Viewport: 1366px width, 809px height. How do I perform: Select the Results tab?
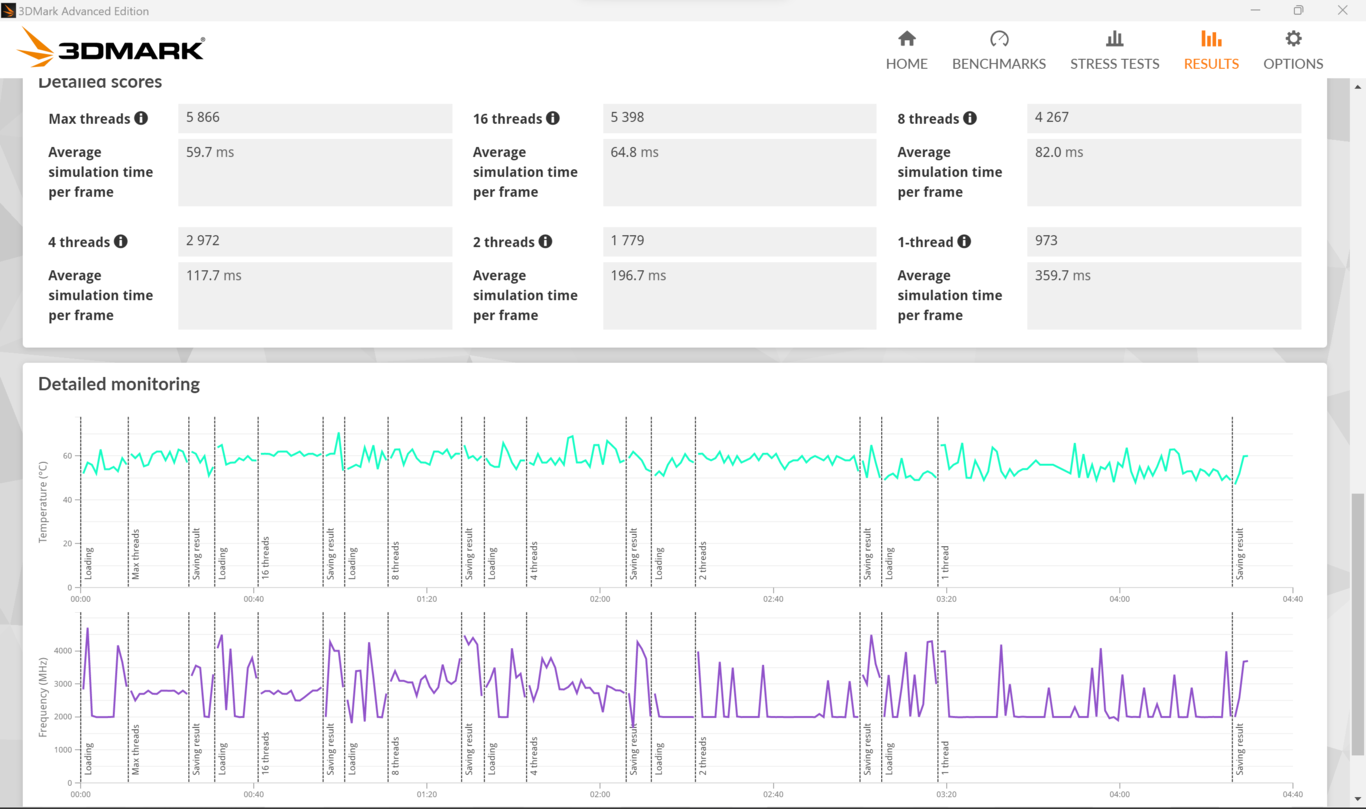click(1211, 50)
